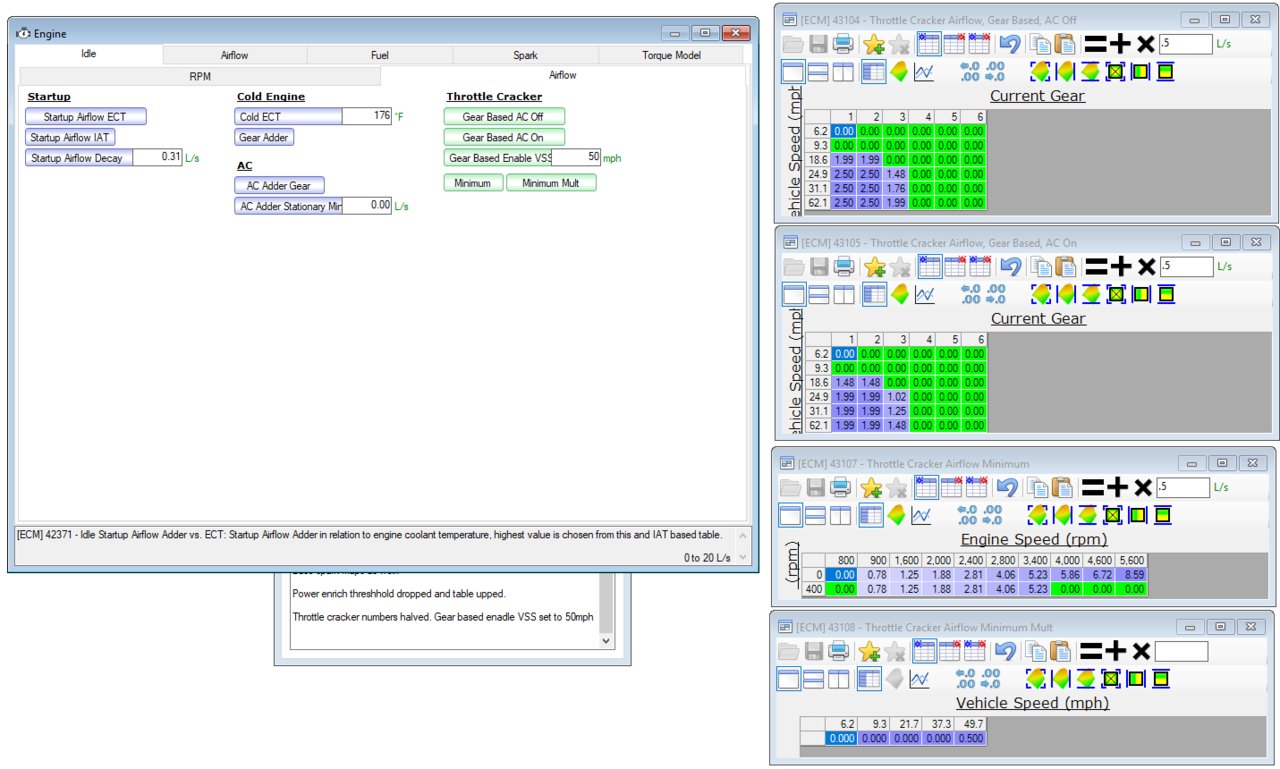1280x769 pixels.
Task: Edit the Cold ECT temperature field
Action: pyautogui.click(x=367, y=116)
